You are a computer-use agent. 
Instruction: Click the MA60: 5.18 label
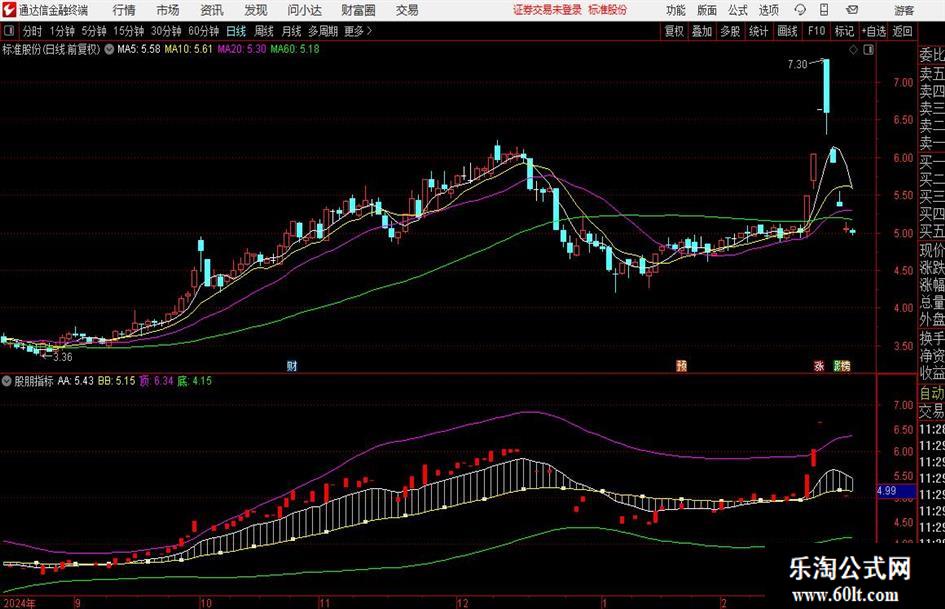coord(295,49)
